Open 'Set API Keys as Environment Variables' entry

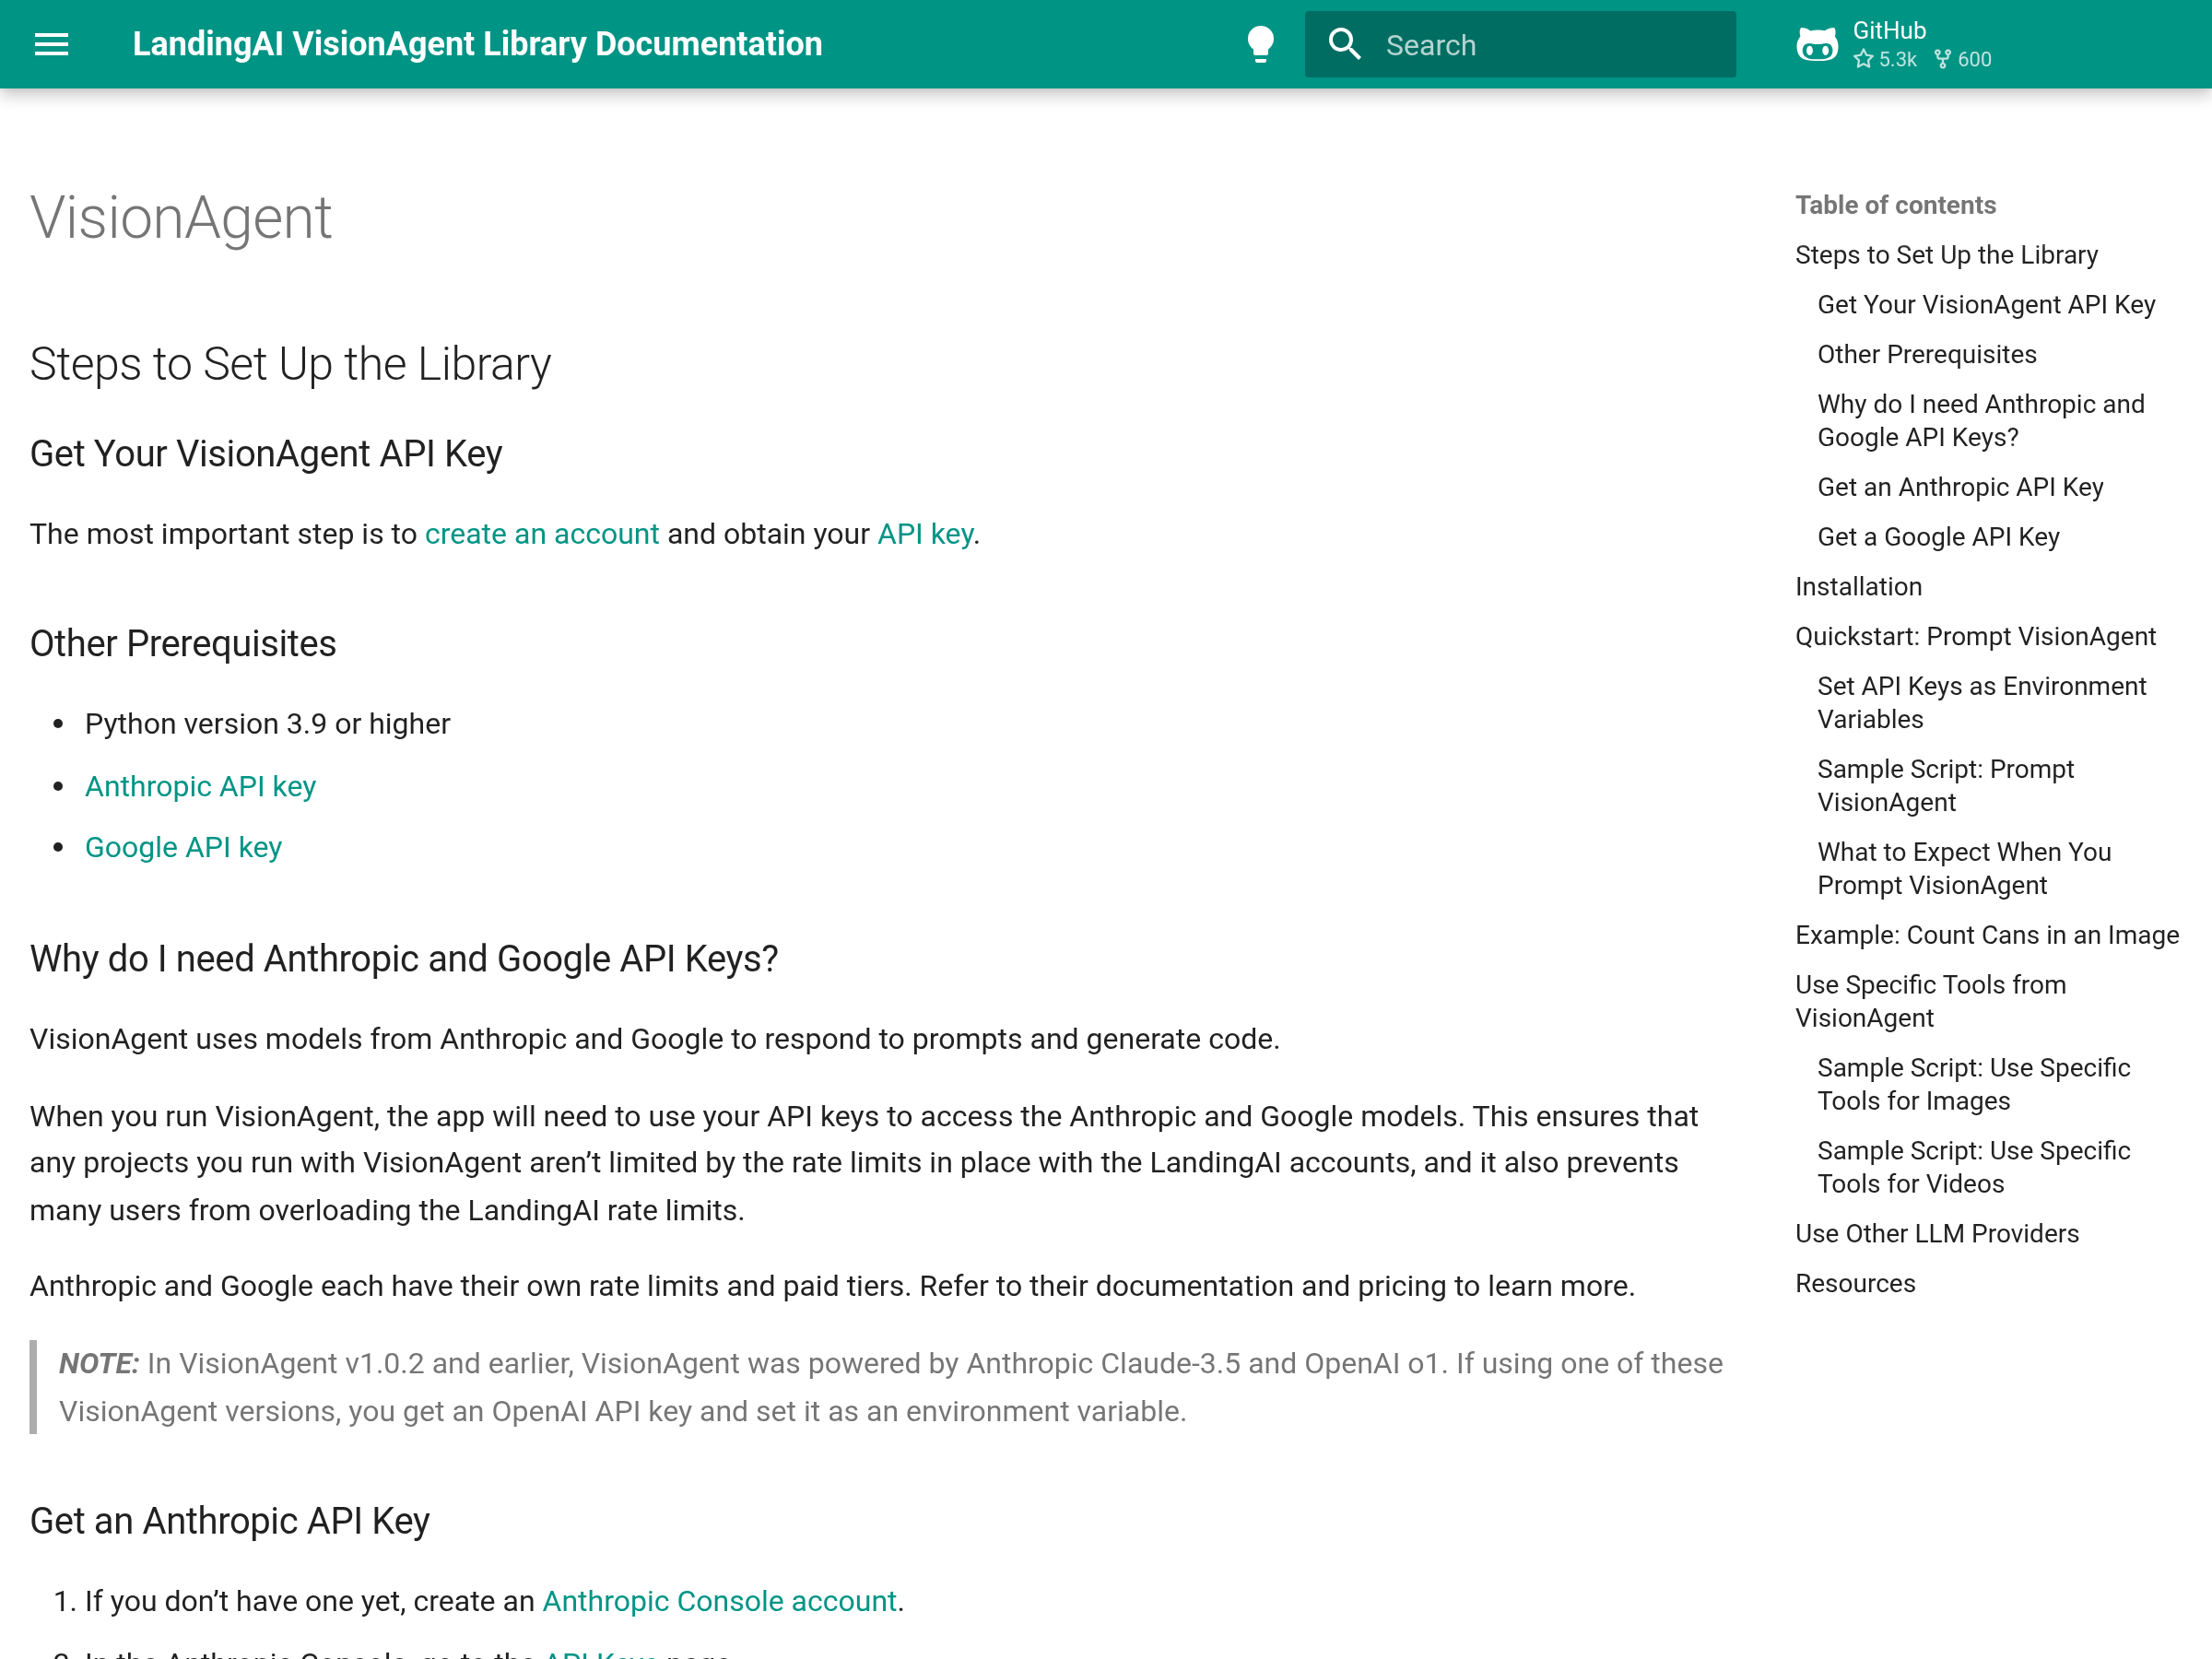1981,703
